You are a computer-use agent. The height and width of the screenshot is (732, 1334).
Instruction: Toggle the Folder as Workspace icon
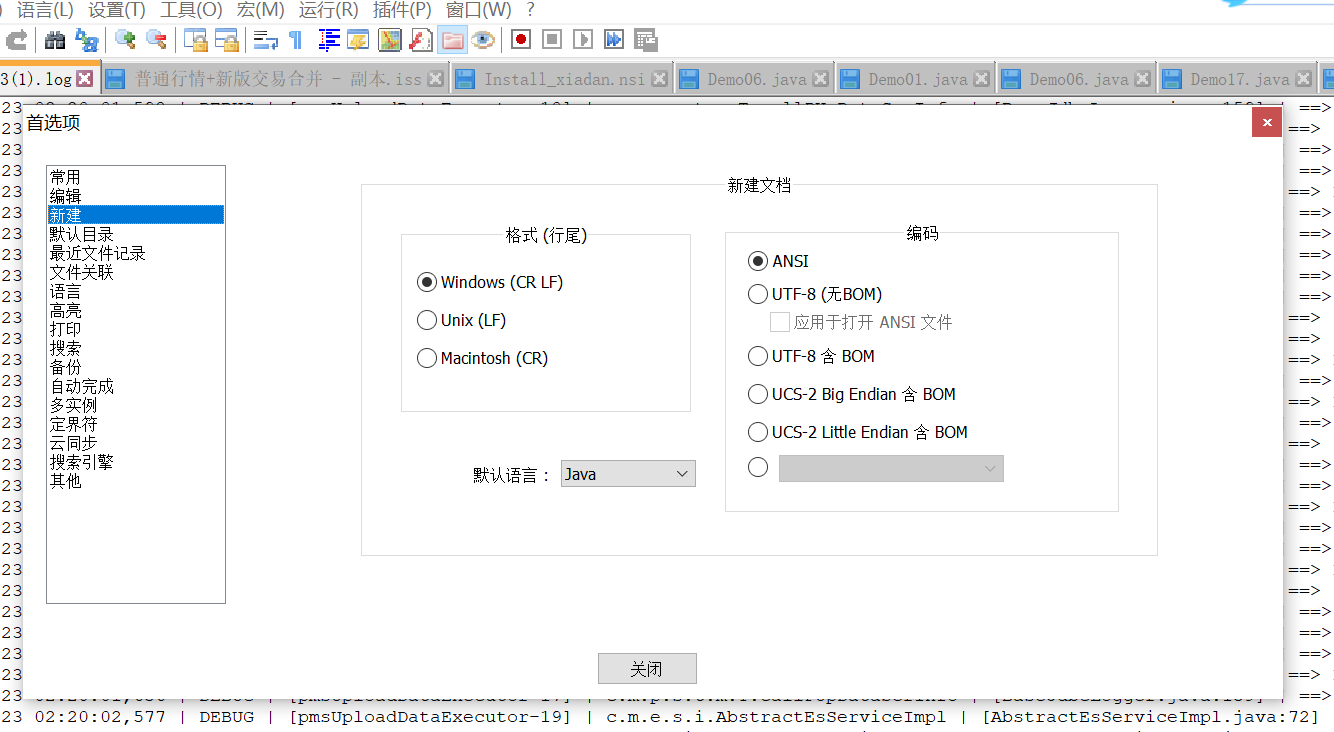[x=452, y=40]
